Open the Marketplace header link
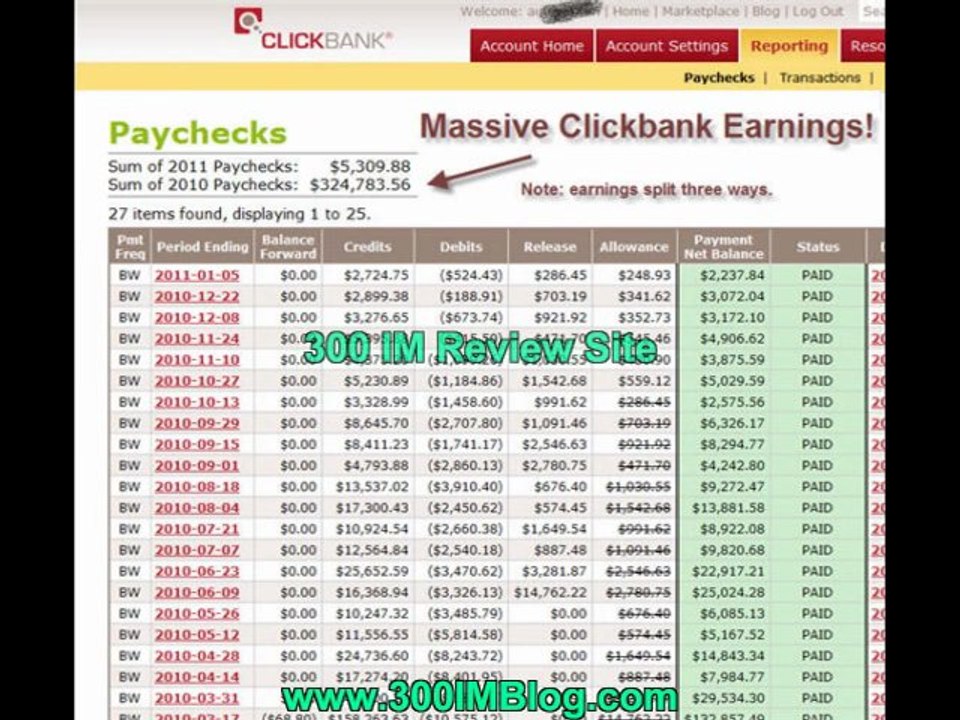This screenshot has height=720, width=960. [x=699, y=12]
